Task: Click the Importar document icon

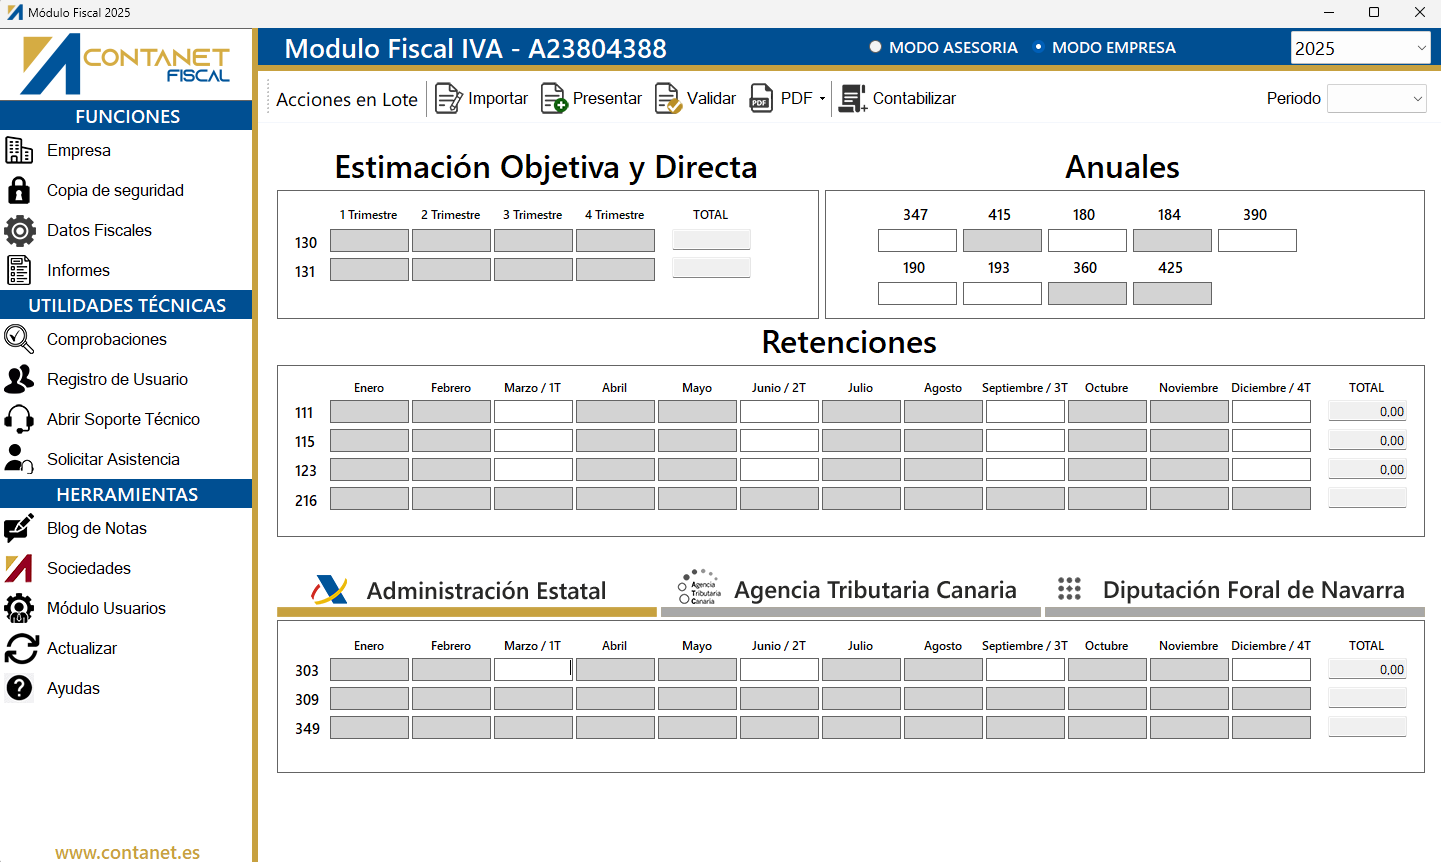Action: pyautogui.click(x=449, y=98)
